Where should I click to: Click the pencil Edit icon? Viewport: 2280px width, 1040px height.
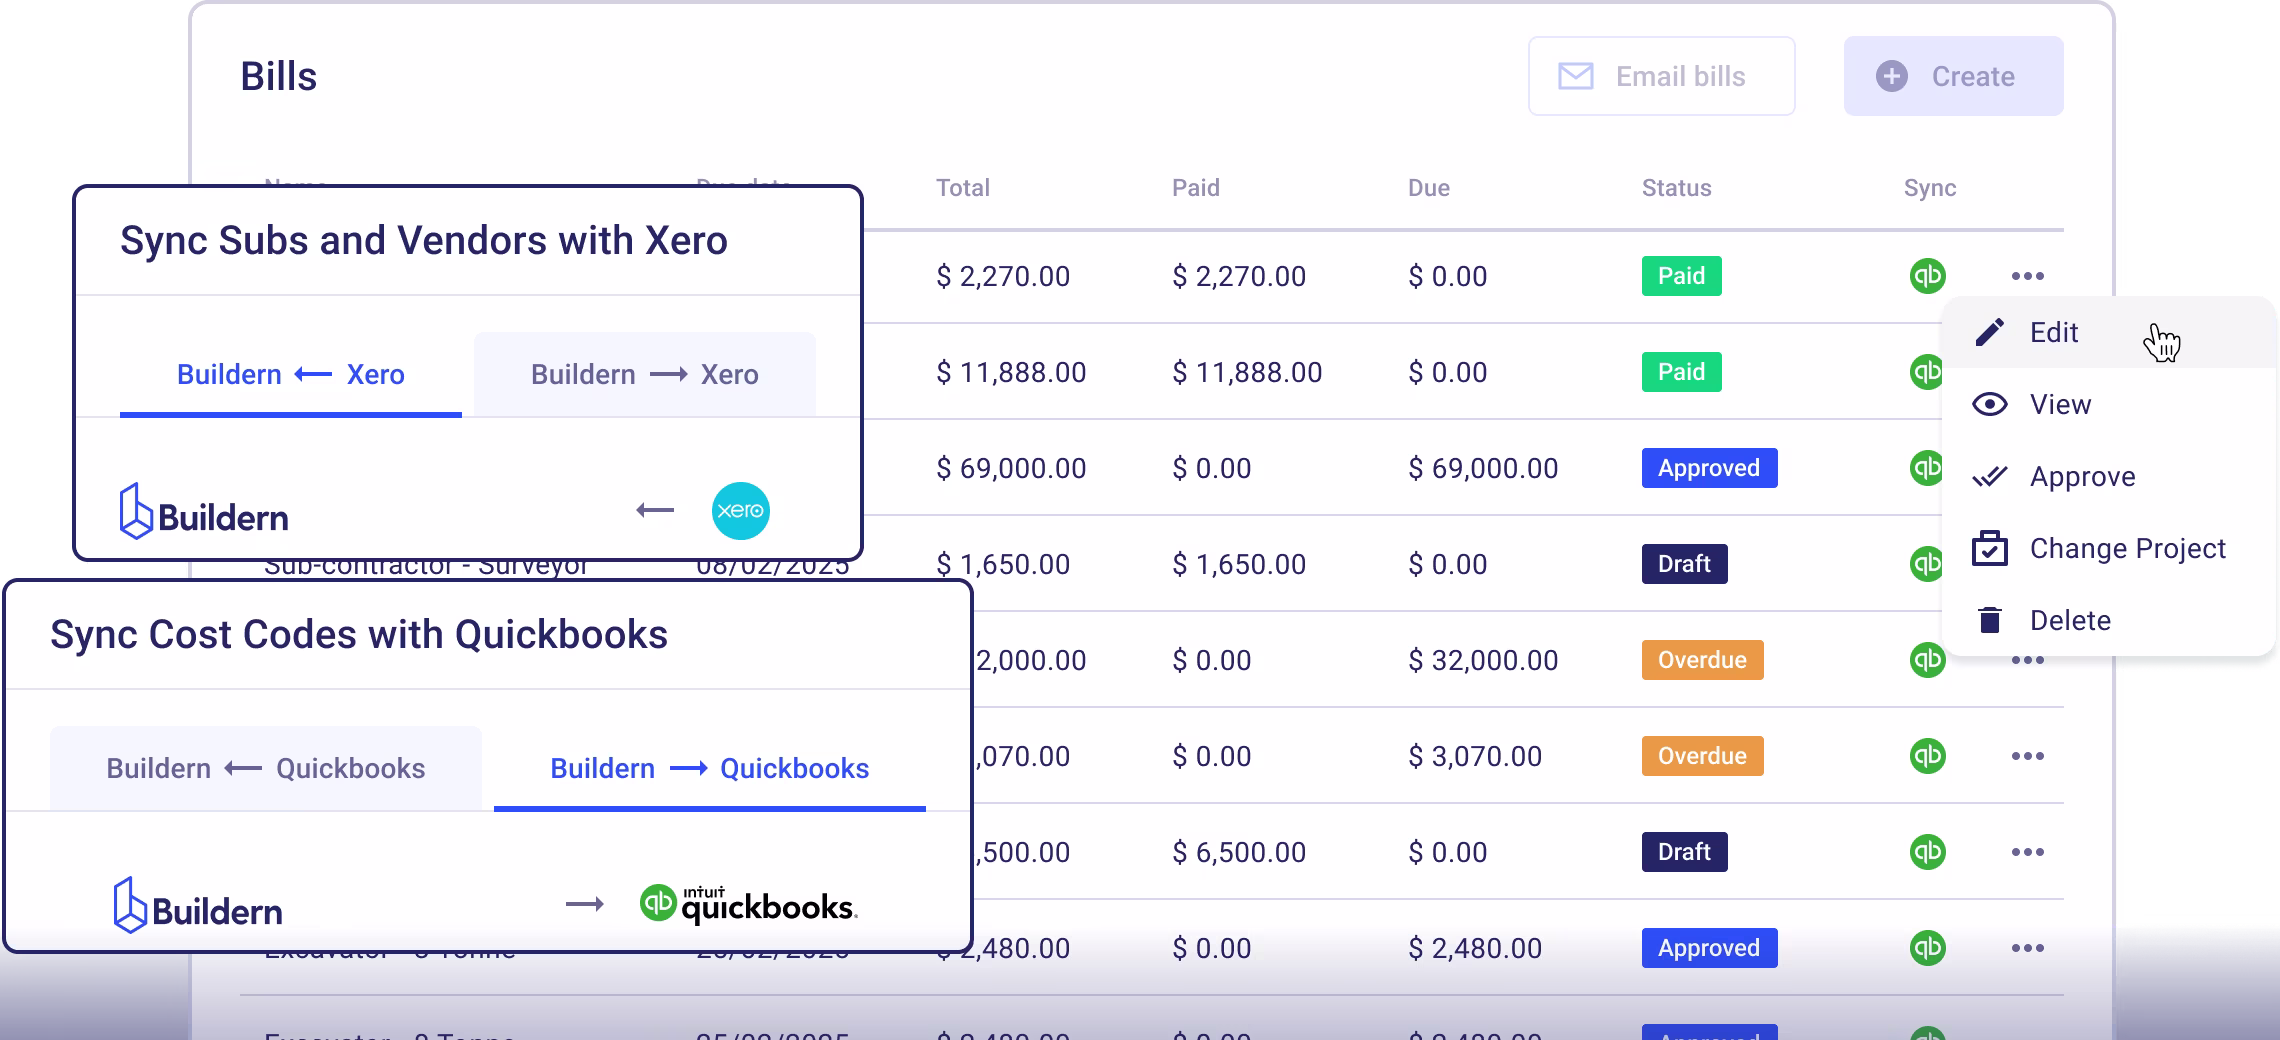[x=1990, y=332]
